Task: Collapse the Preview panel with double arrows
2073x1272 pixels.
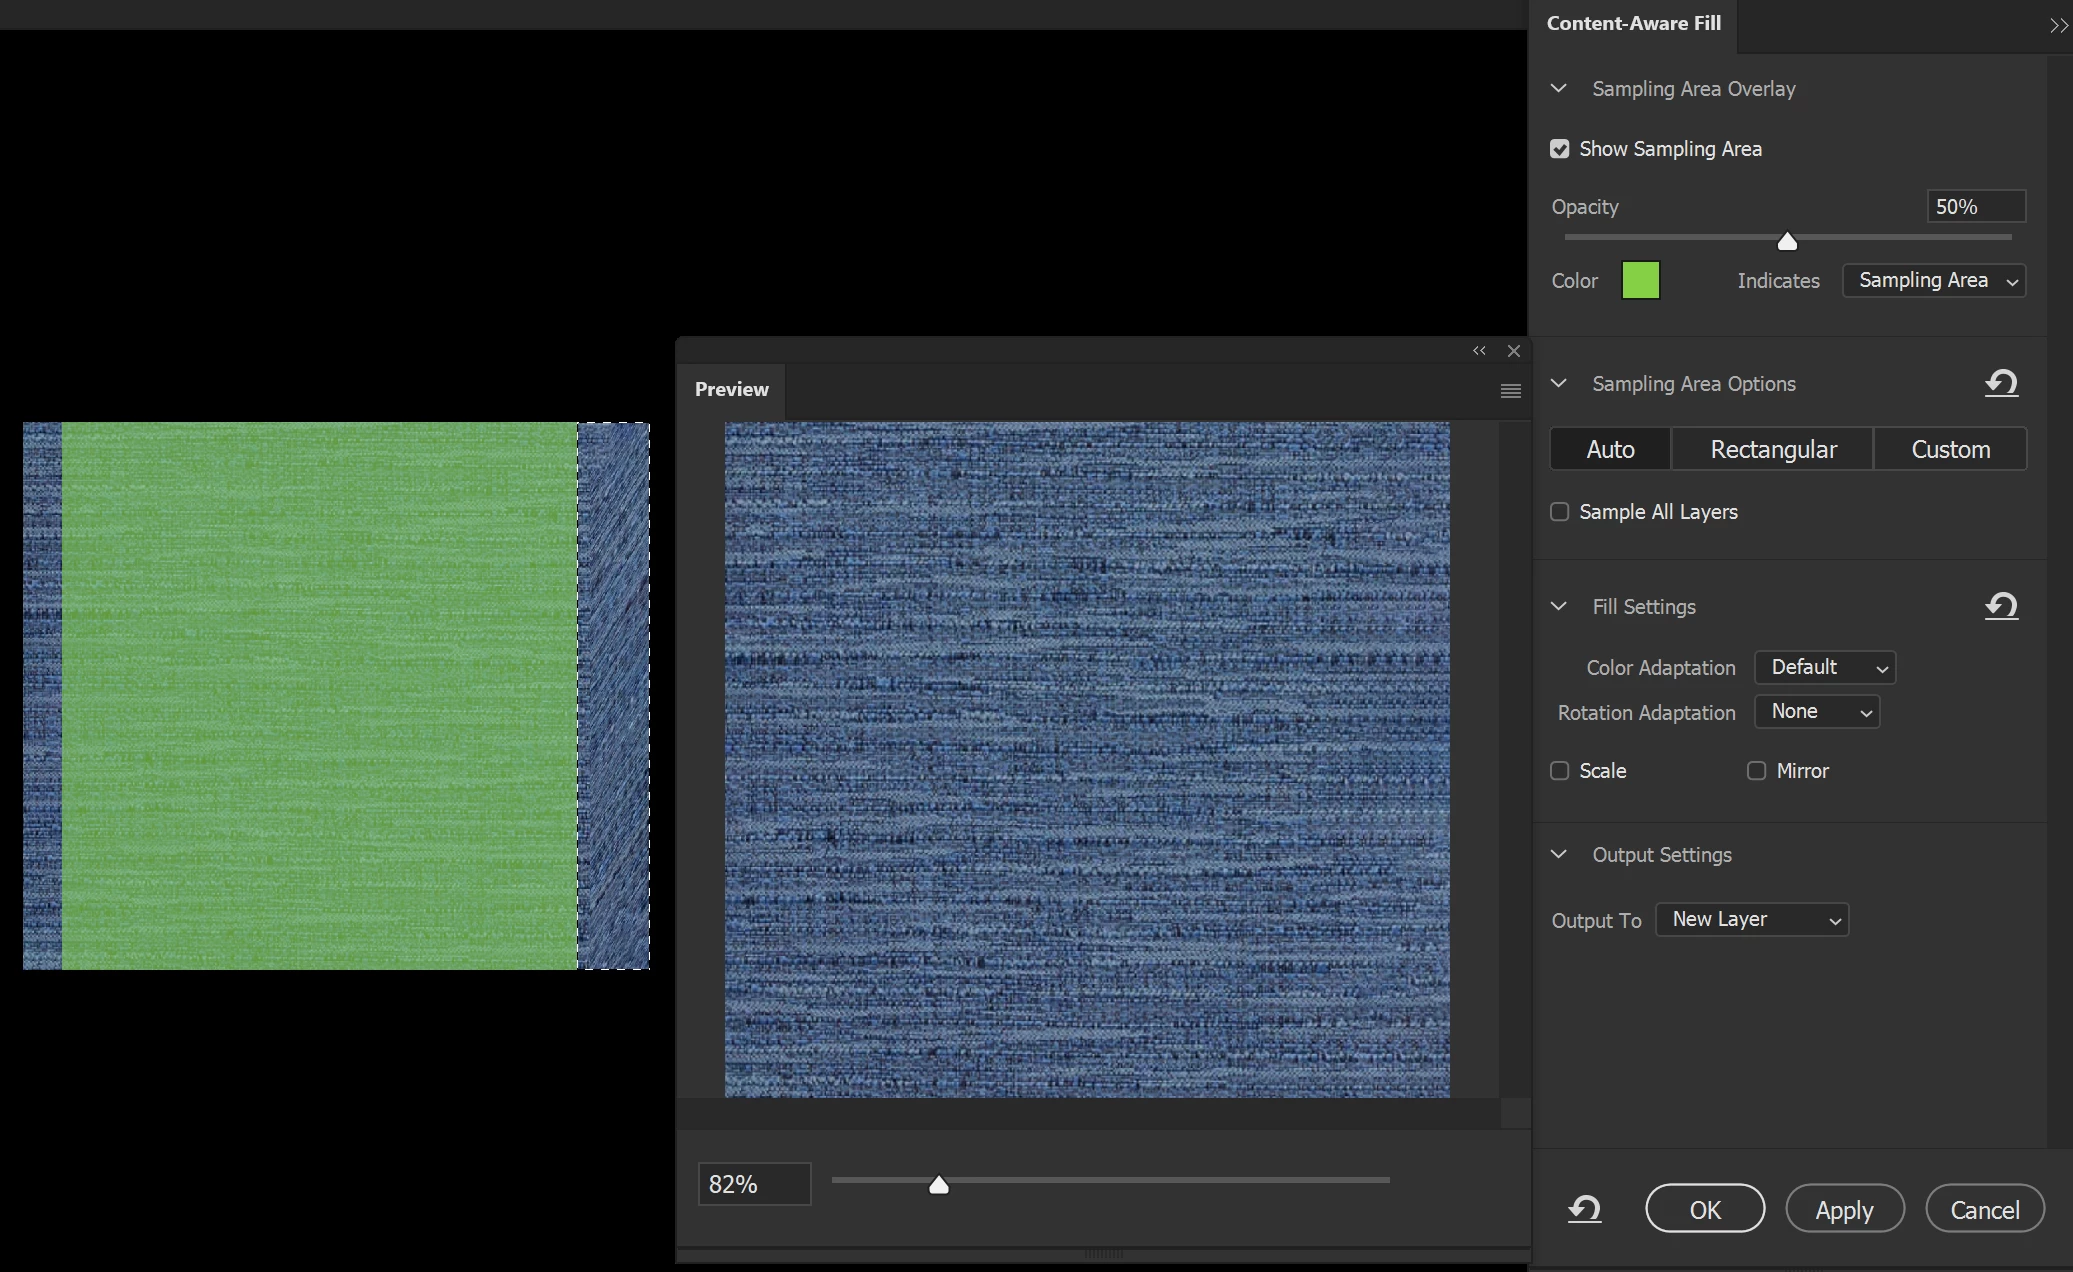Action: 1479,351
